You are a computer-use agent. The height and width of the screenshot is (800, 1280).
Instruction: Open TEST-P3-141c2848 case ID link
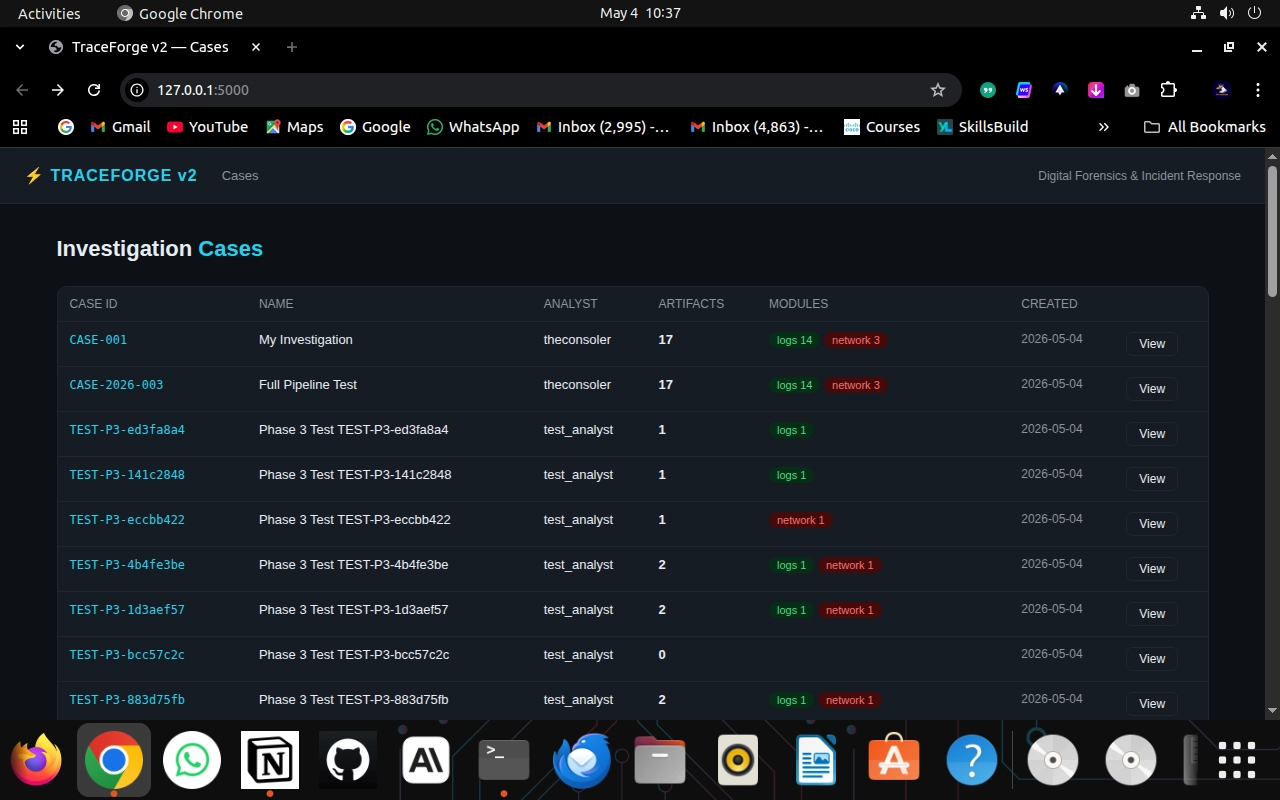(127, 475)
